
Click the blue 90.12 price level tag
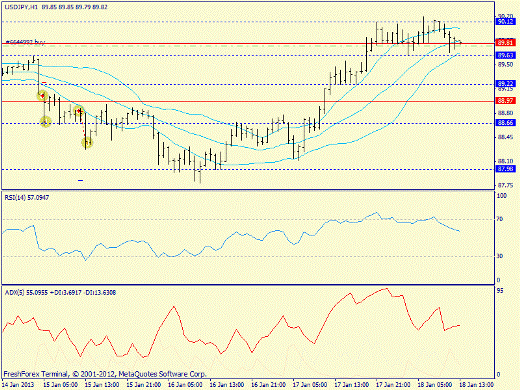coord(505,22)
